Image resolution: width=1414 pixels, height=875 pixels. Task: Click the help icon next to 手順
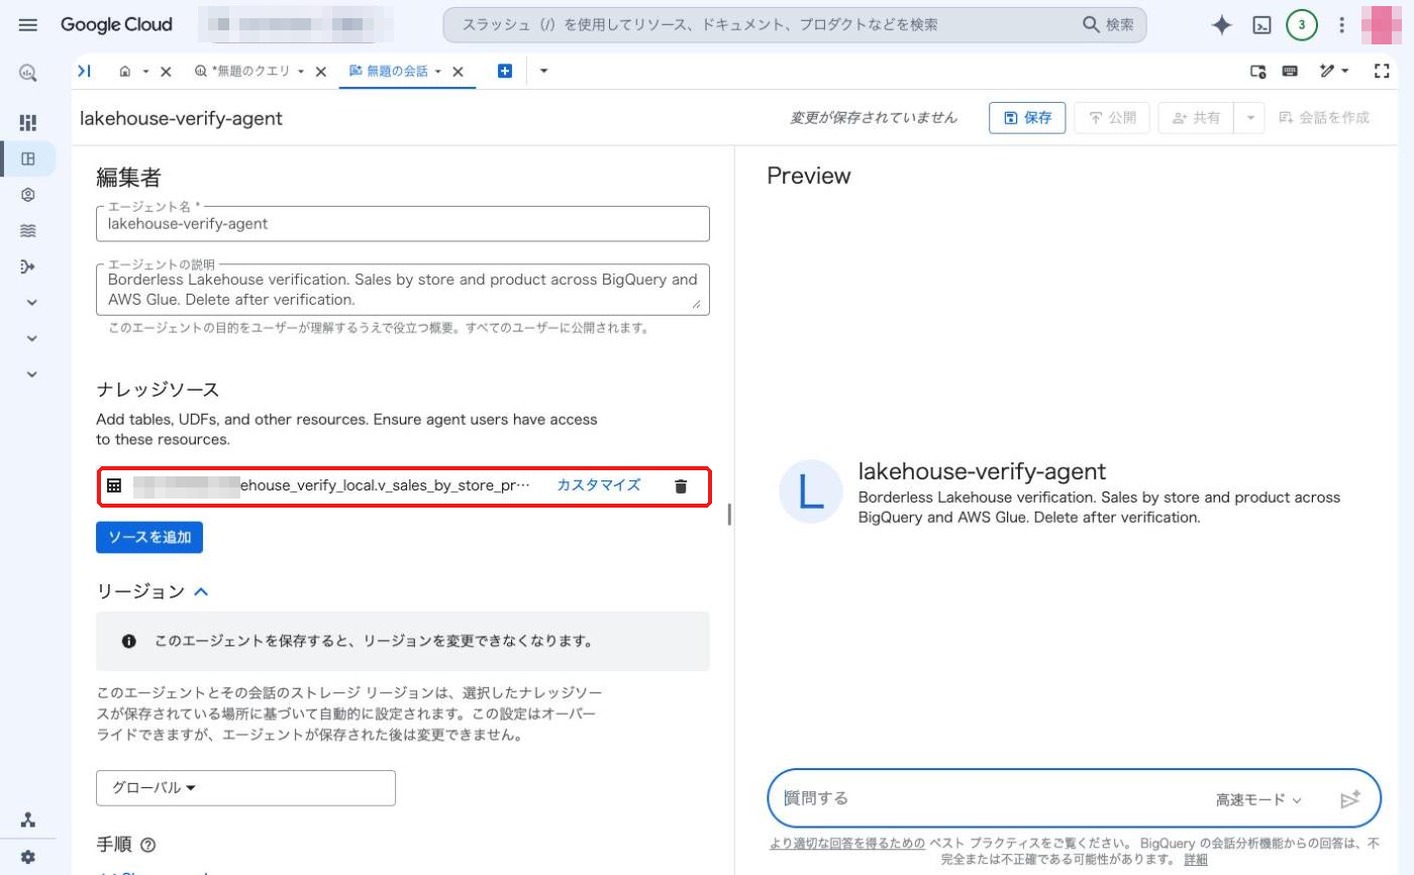148,845
